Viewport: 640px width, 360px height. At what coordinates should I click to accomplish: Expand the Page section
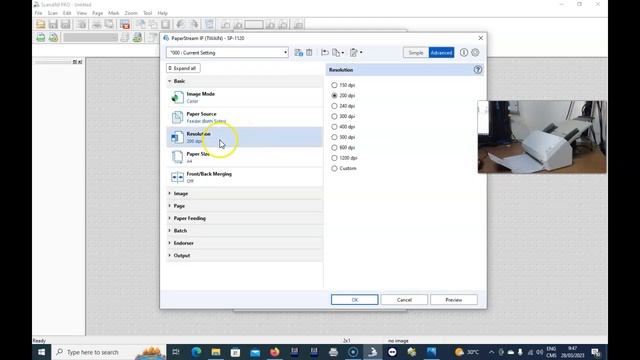point(244,206)
